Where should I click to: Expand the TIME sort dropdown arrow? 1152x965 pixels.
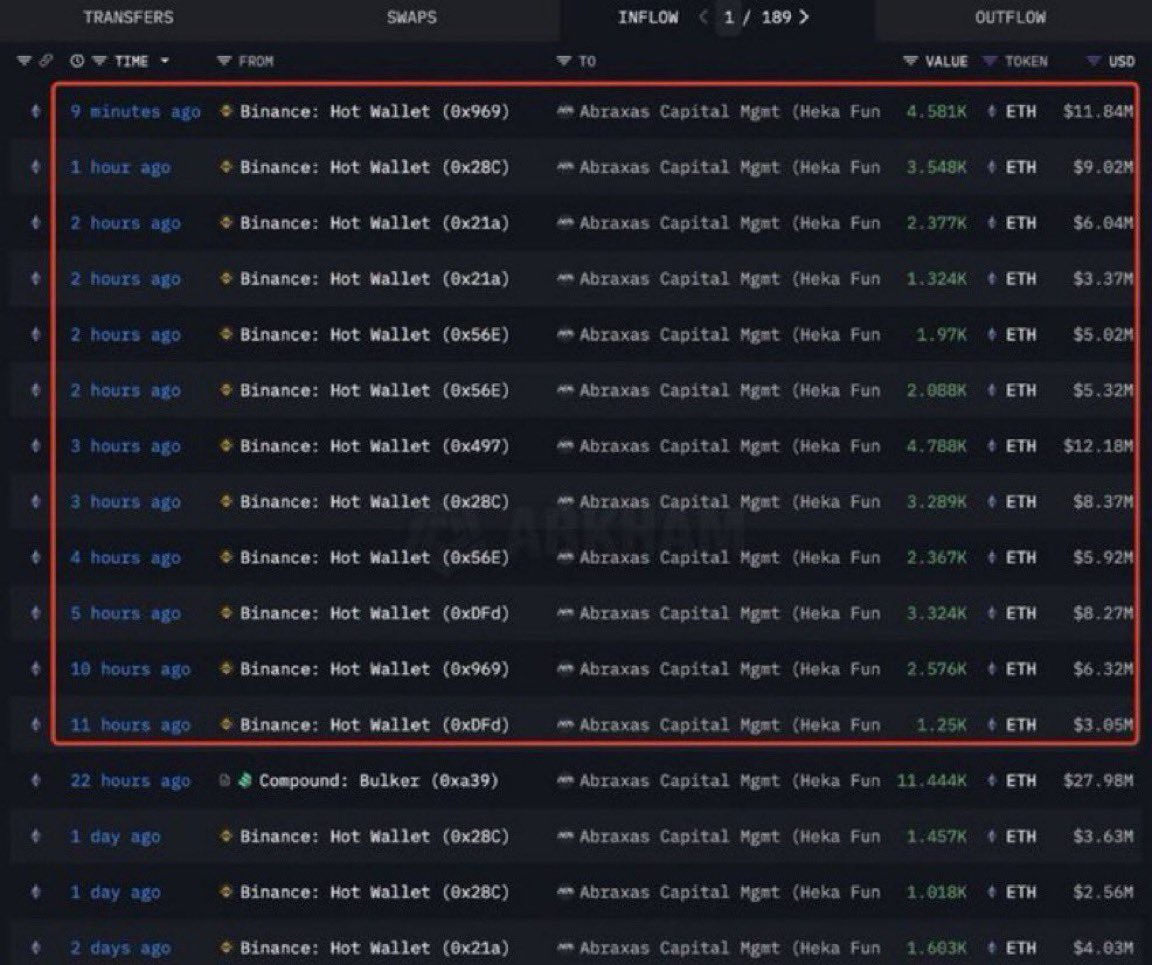165,61
